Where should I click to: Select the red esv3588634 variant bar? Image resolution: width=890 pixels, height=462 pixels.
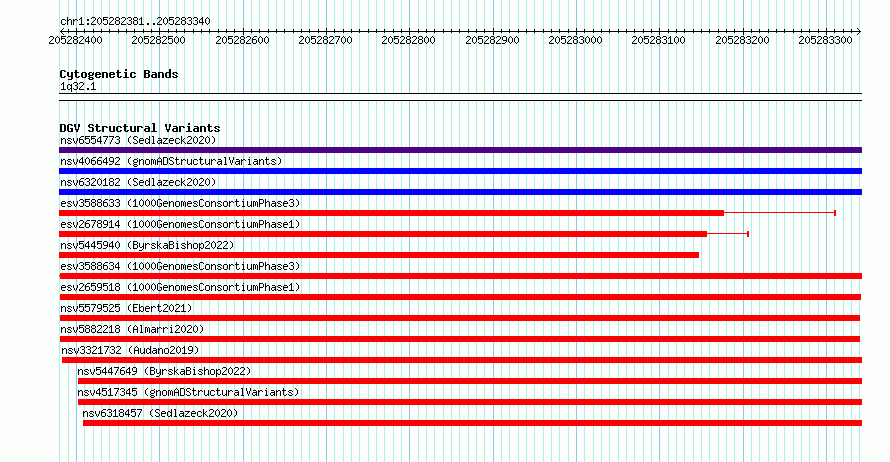click(x=460, y=276)
